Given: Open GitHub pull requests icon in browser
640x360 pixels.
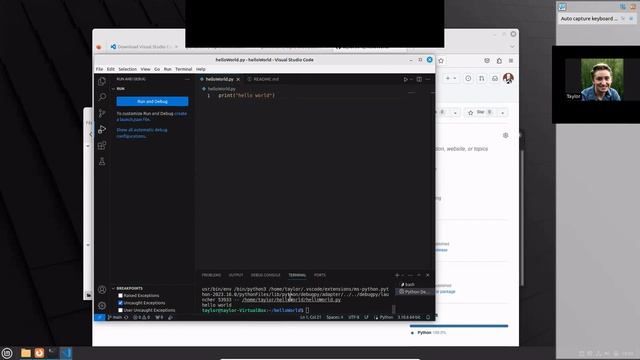Looking at the screenshot, I should (x=482, y=78).
